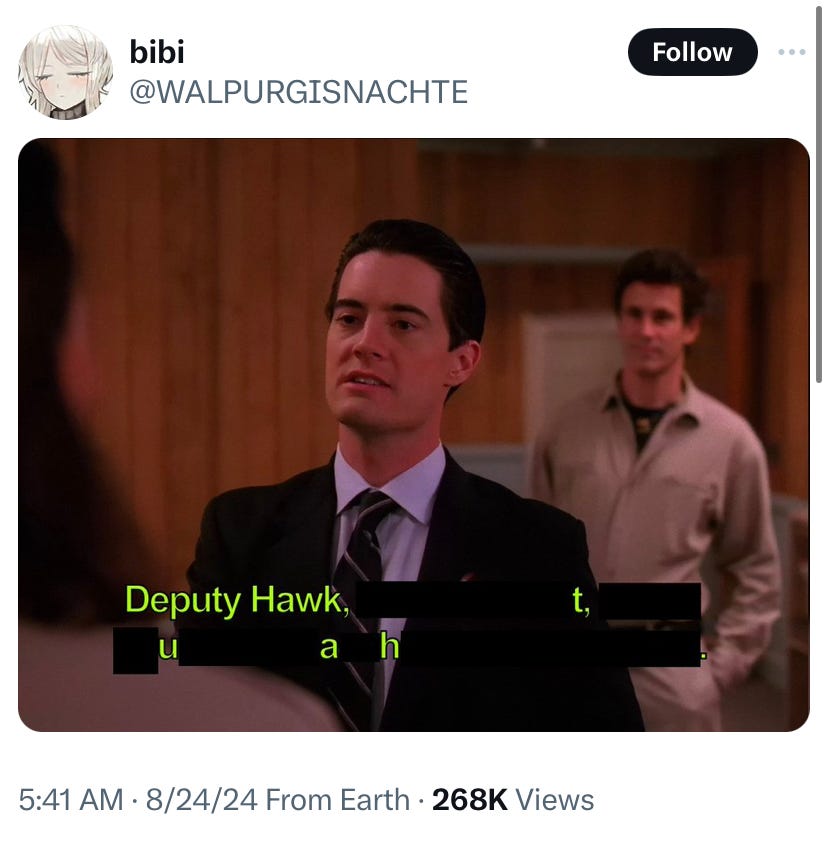The image size is (828, 841).
Task: Click the vertical scrollbar thumb
Action: coord(818,194)
